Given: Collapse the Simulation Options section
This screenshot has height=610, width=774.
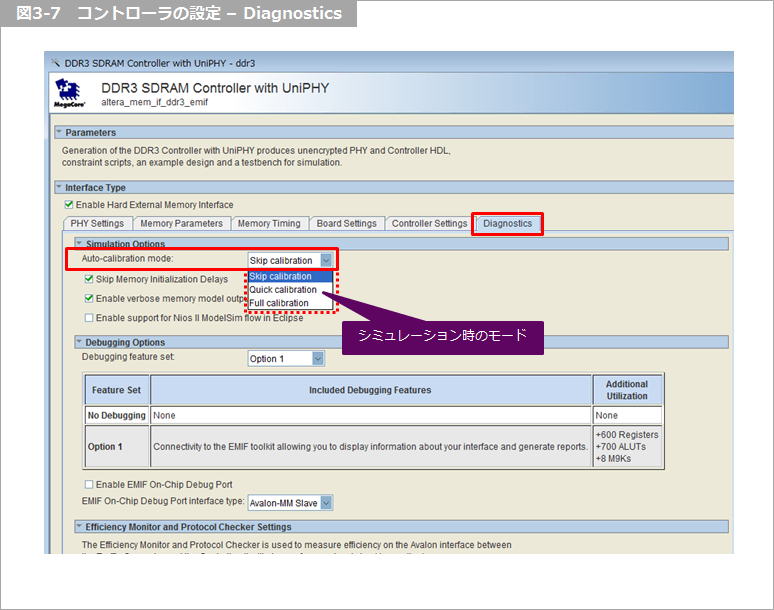Looking at the screenshot, I should (79, 244).
